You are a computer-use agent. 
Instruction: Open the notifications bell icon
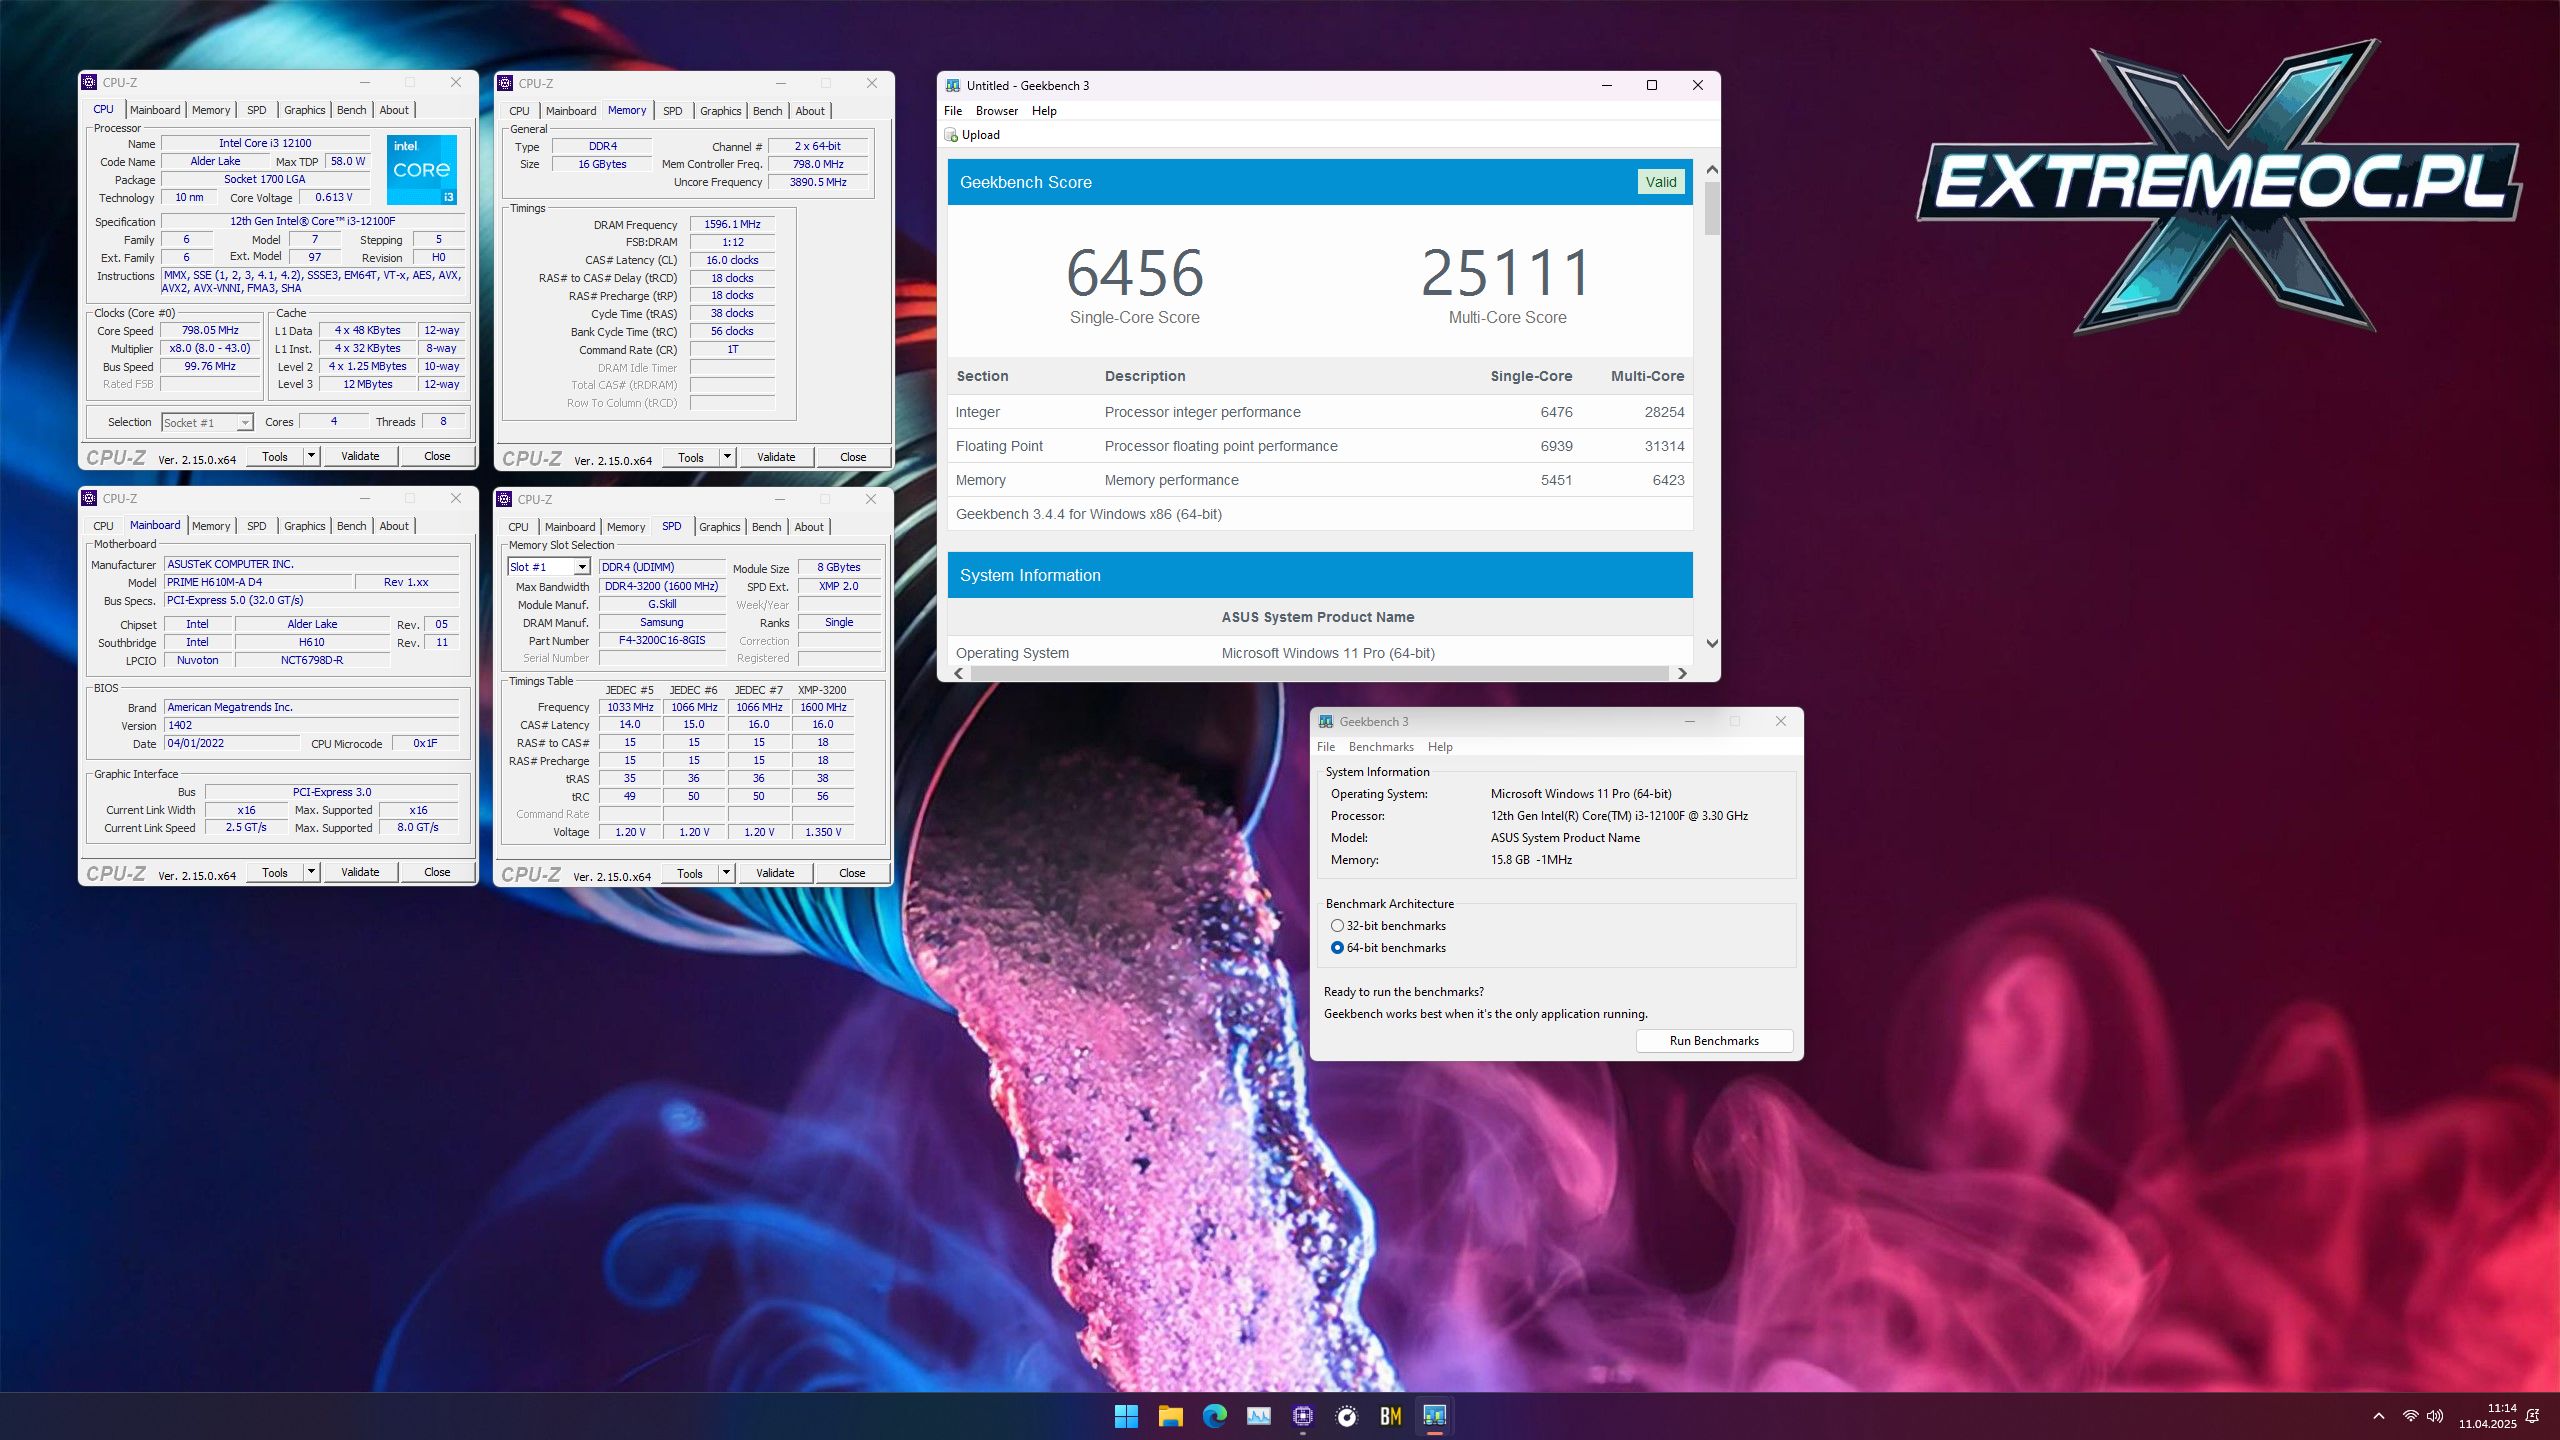(2532, 1416)
